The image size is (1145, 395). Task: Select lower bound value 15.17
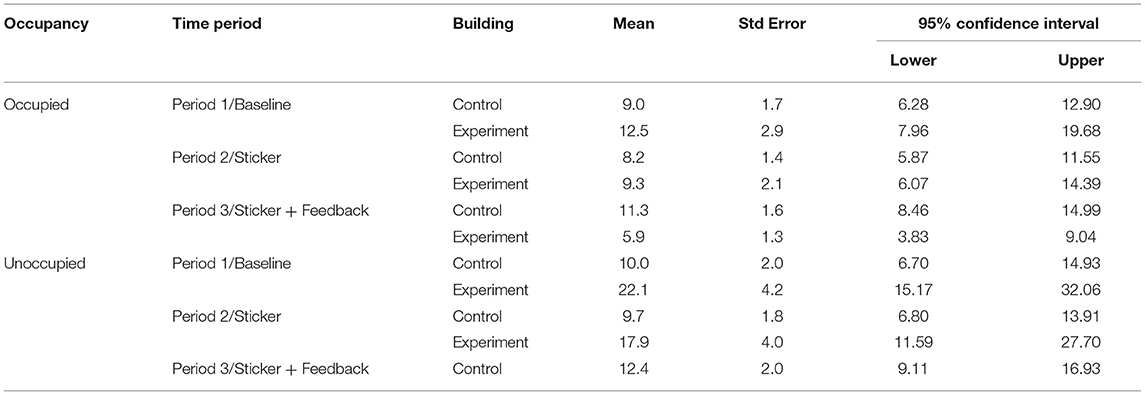pyautogui.click(x=913, y=290)
